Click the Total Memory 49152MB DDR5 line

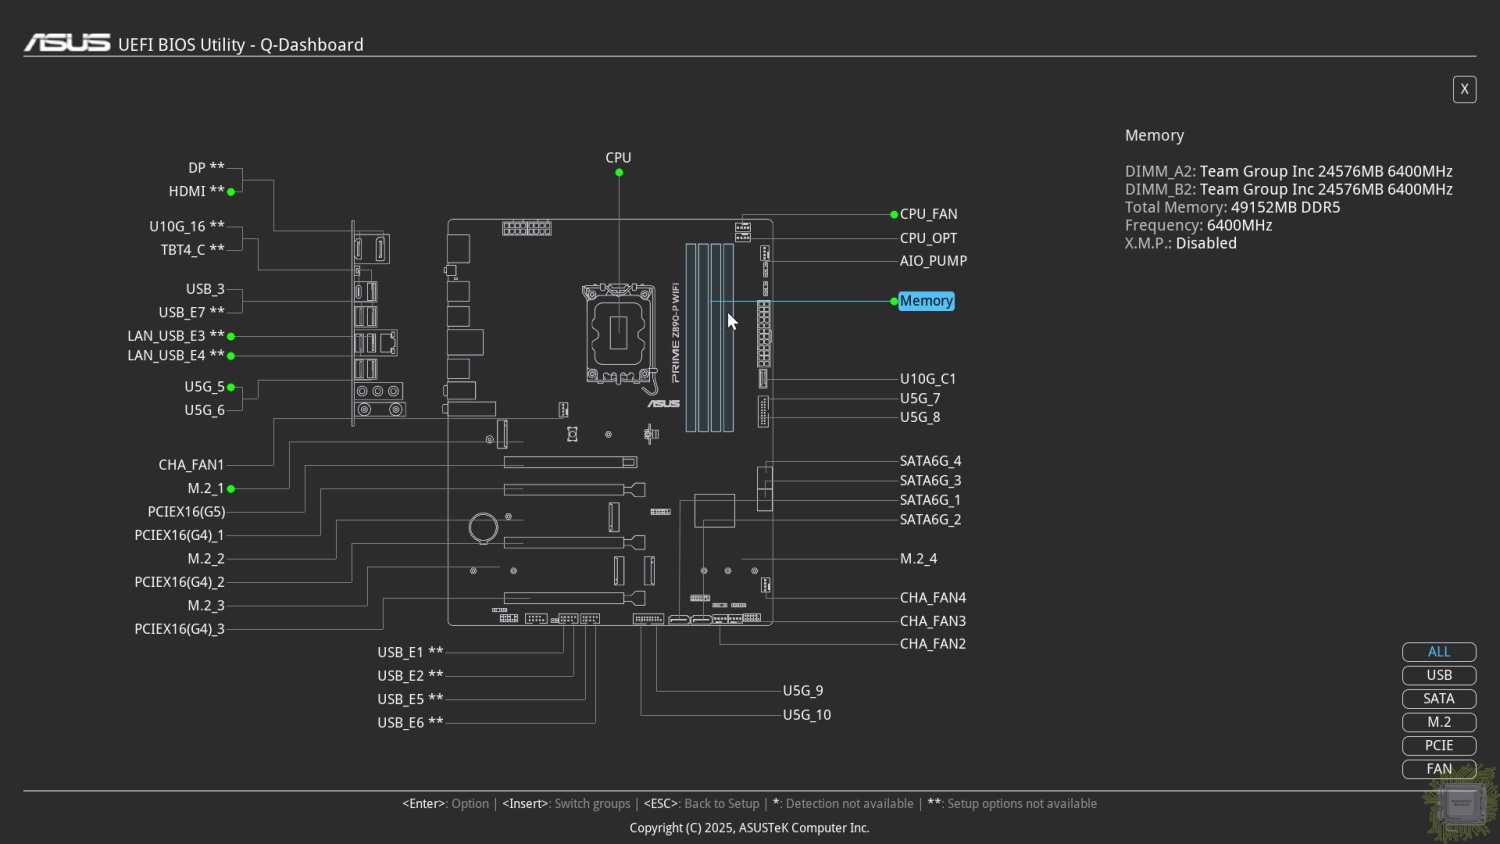(x=1232, y=208)
